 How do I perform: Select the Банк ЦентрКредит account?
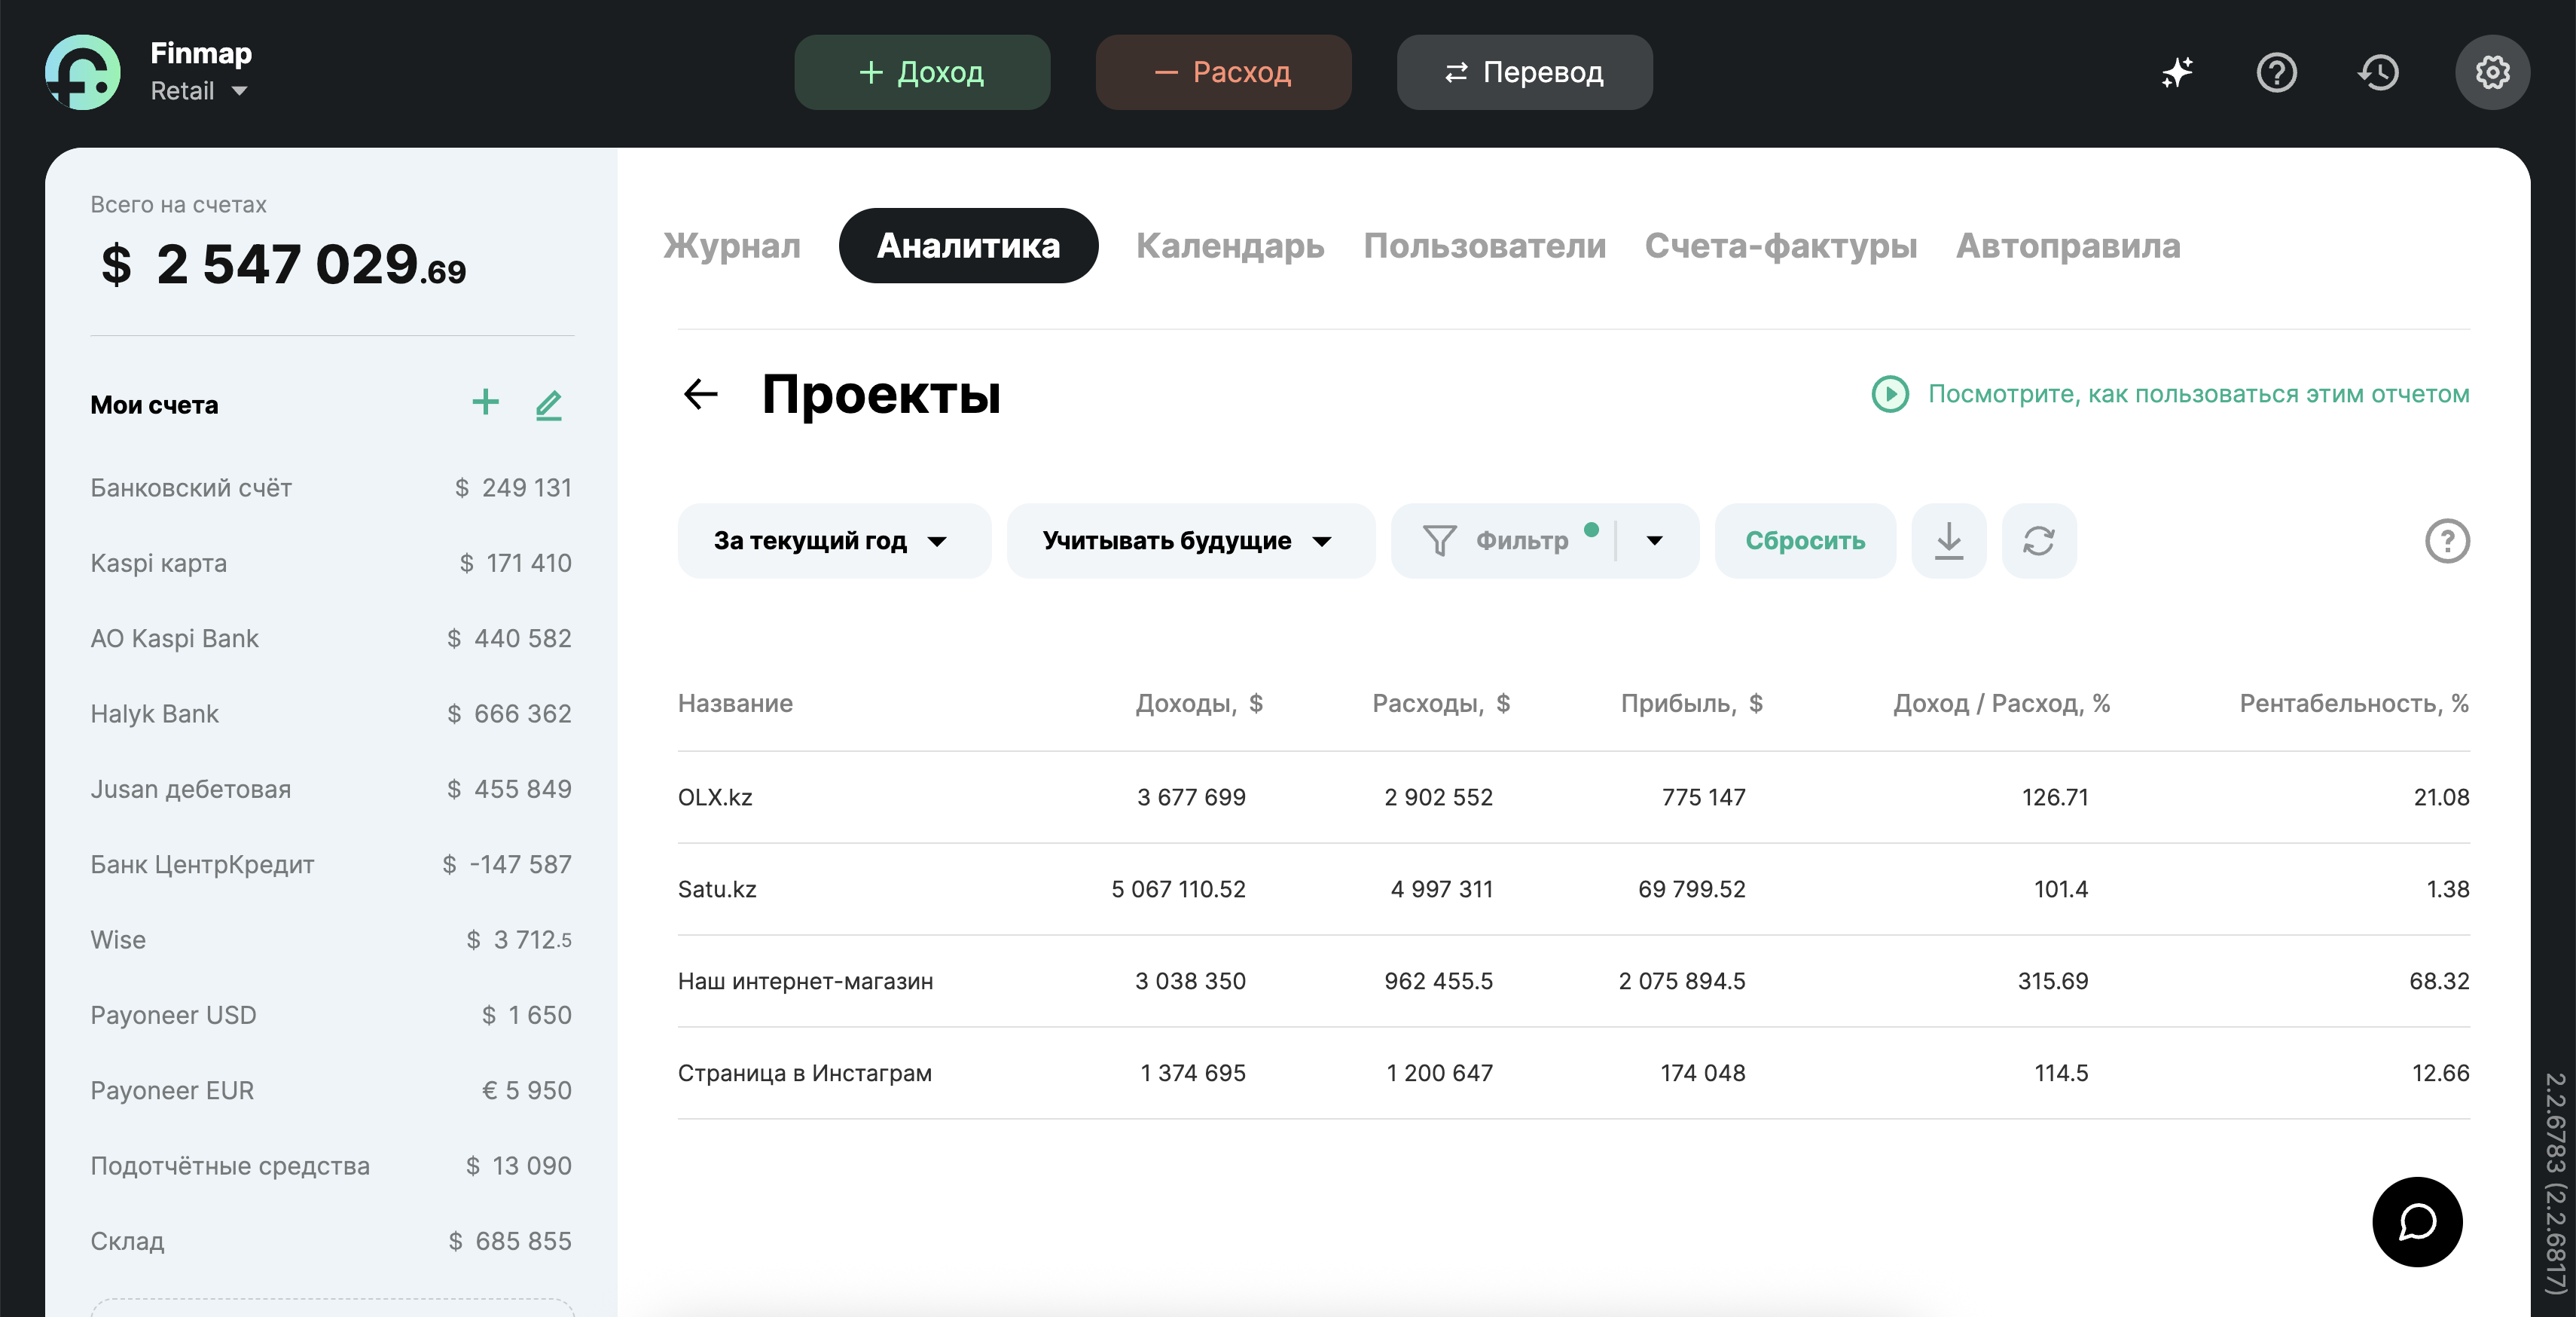331,864
